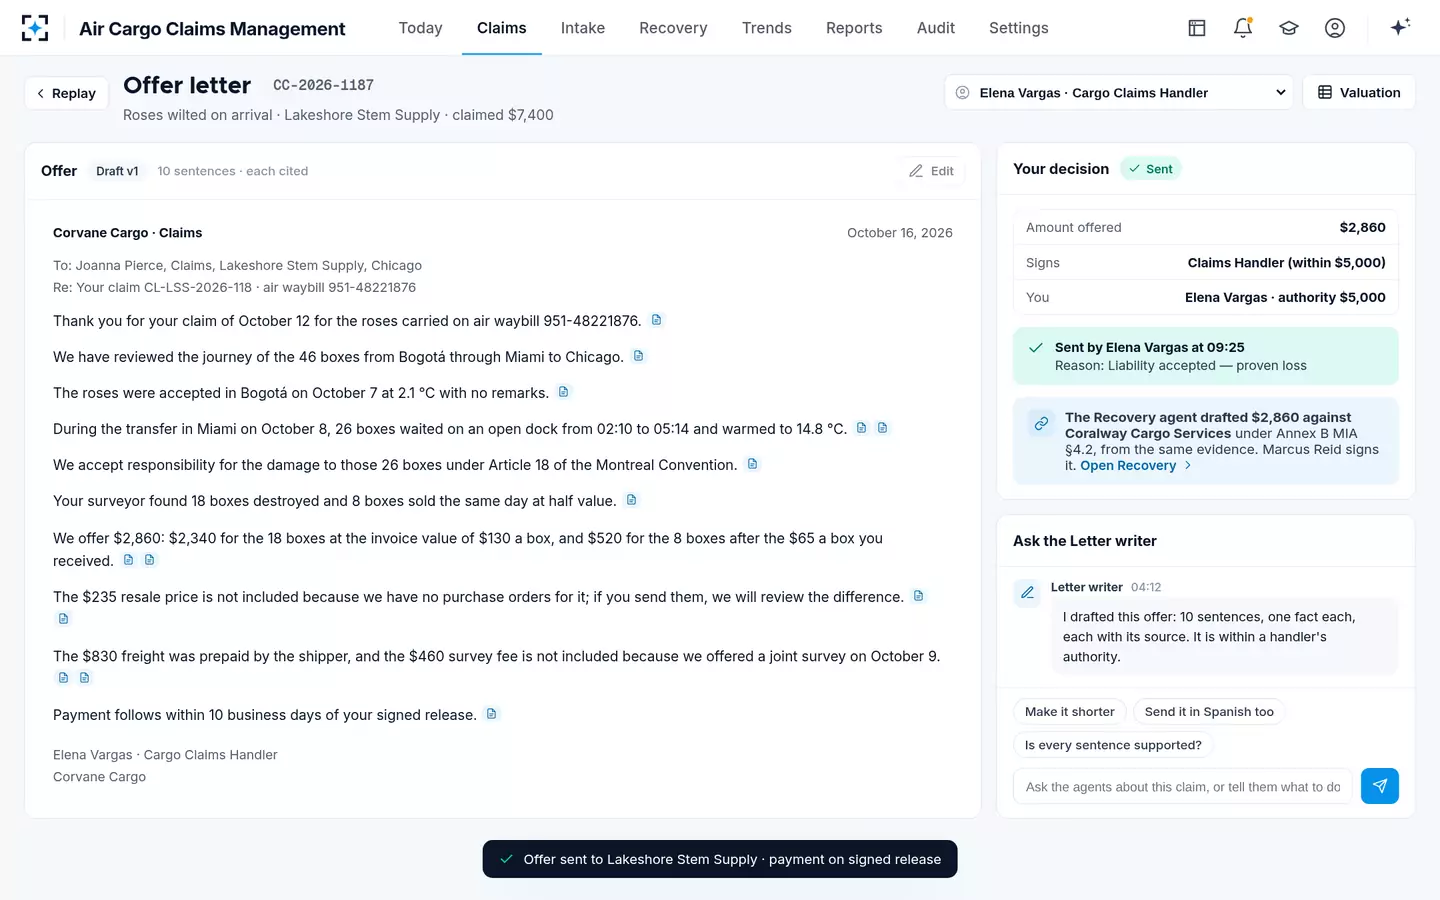Go to the Today tab

point(420,28)
